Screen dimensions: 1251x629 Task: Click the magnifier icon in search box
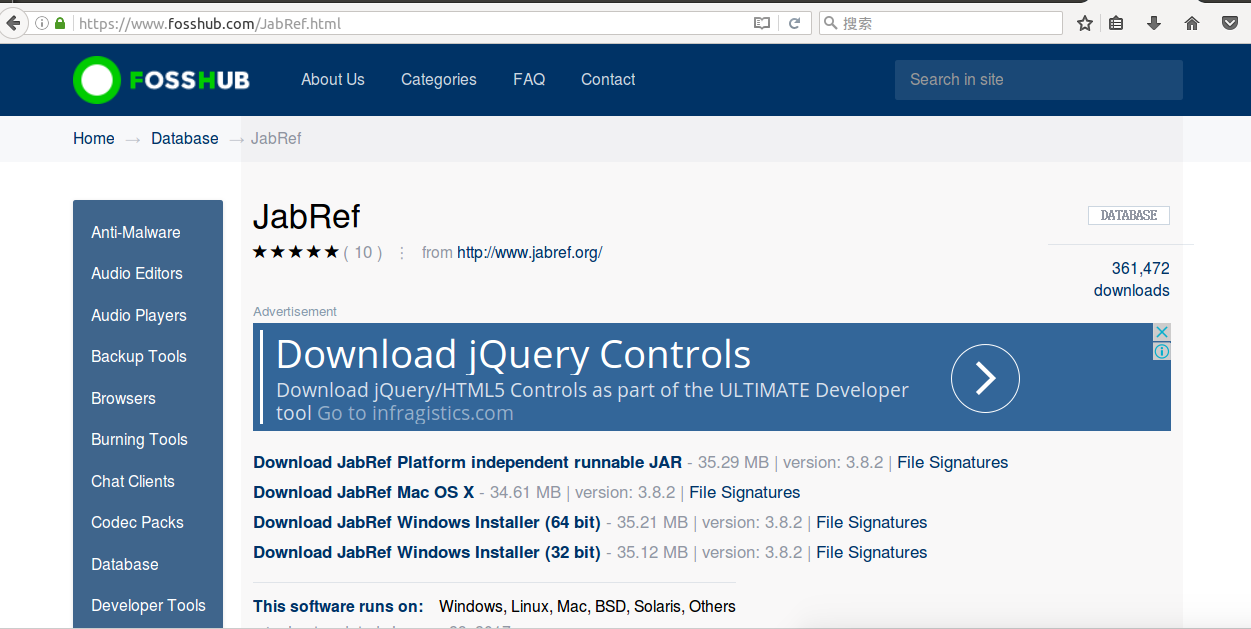pos(830,23)
